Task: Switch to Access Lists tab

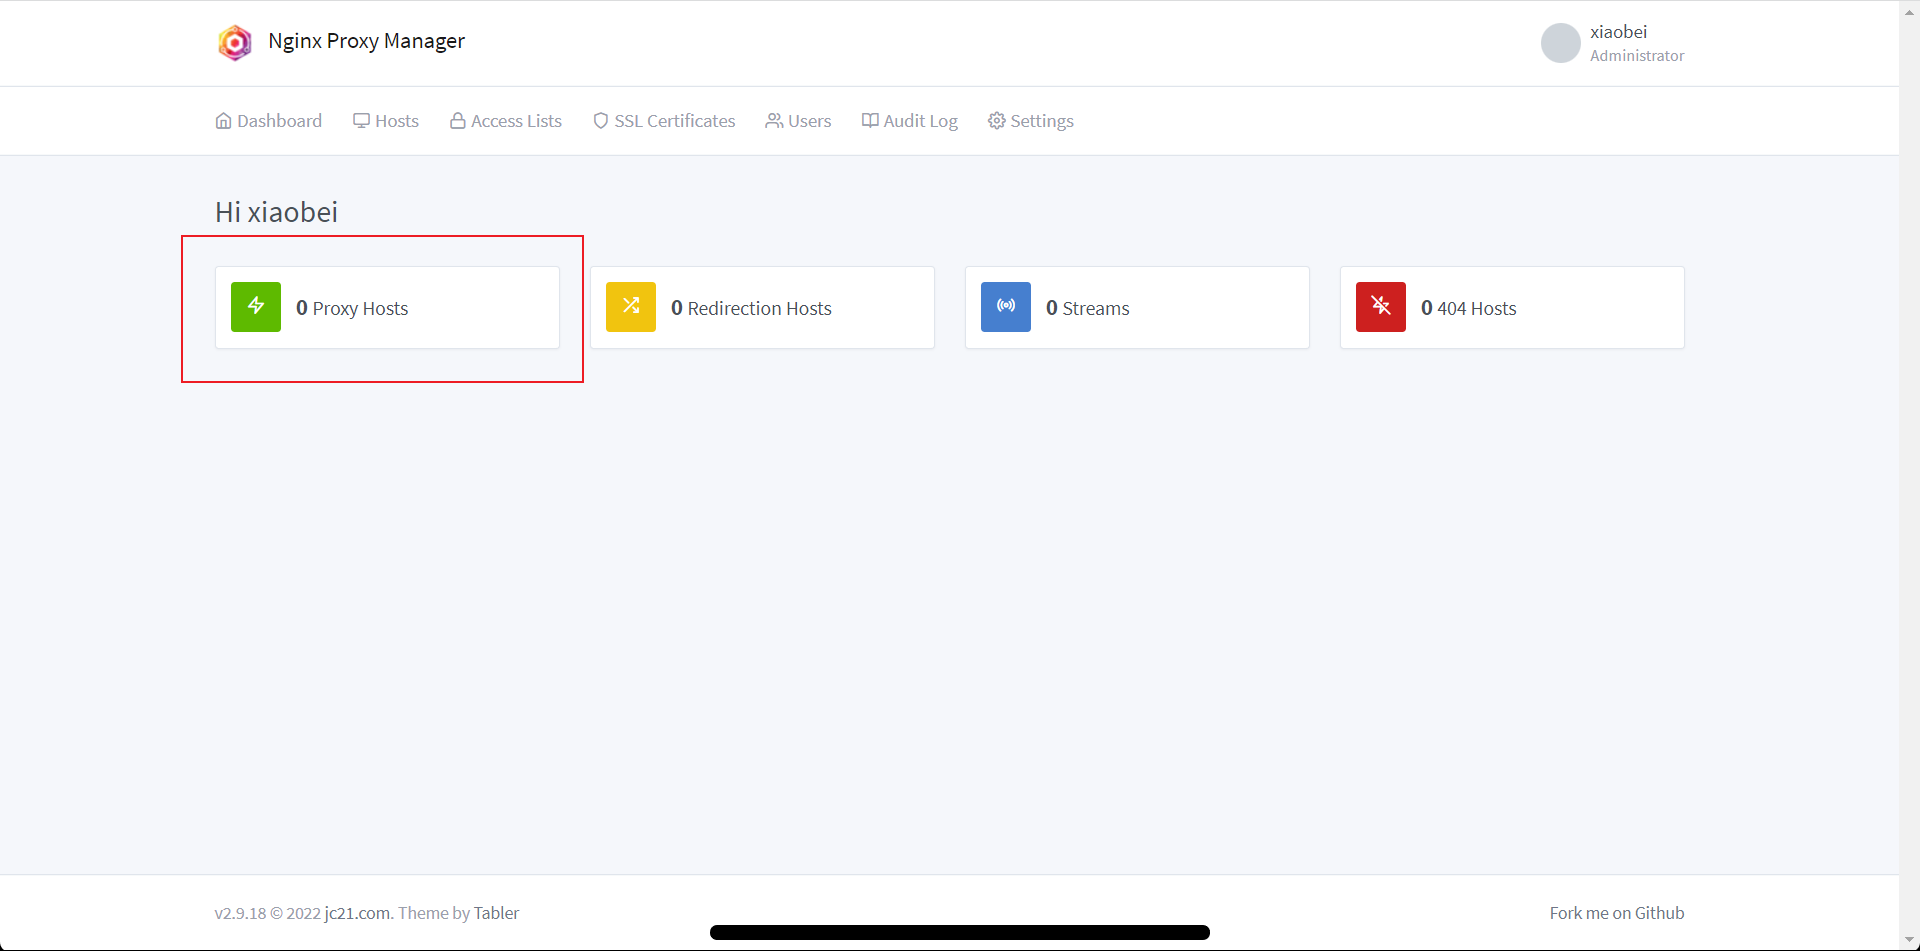Action: pos(506,121)
